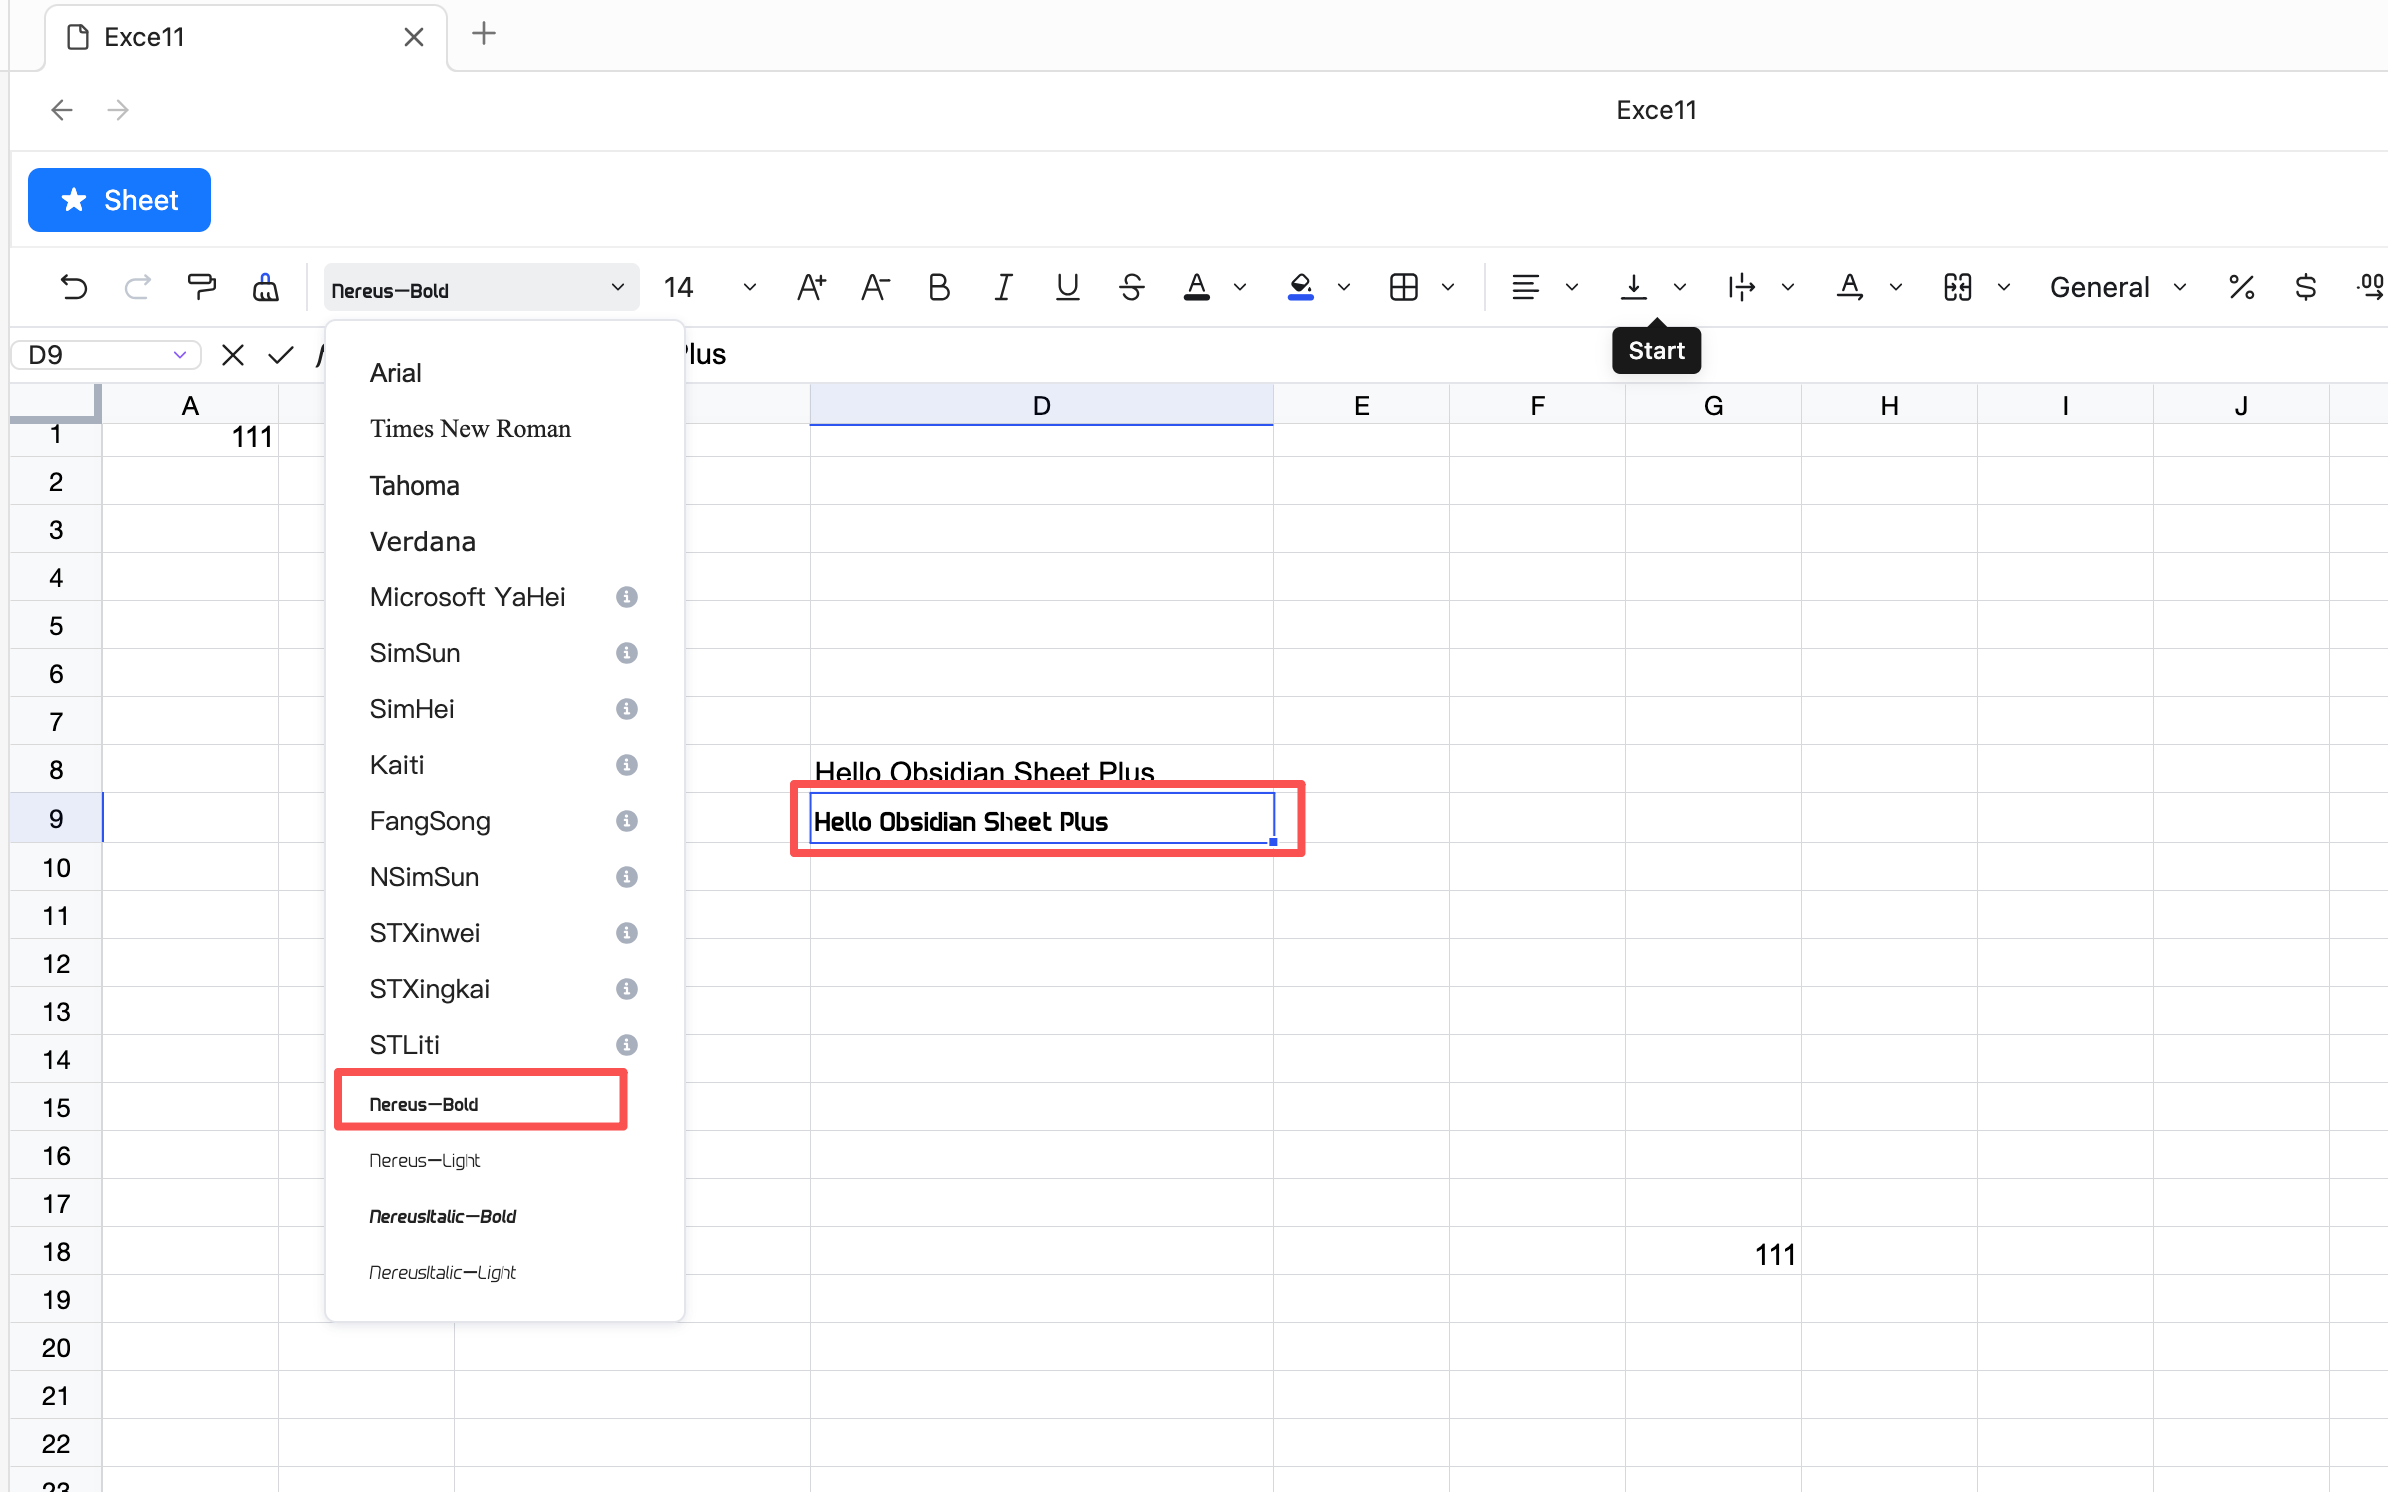The width and height of the screenshot is (2388, 1492).
Task: Select Times New Roman from font list
Action: coord(470,429)
